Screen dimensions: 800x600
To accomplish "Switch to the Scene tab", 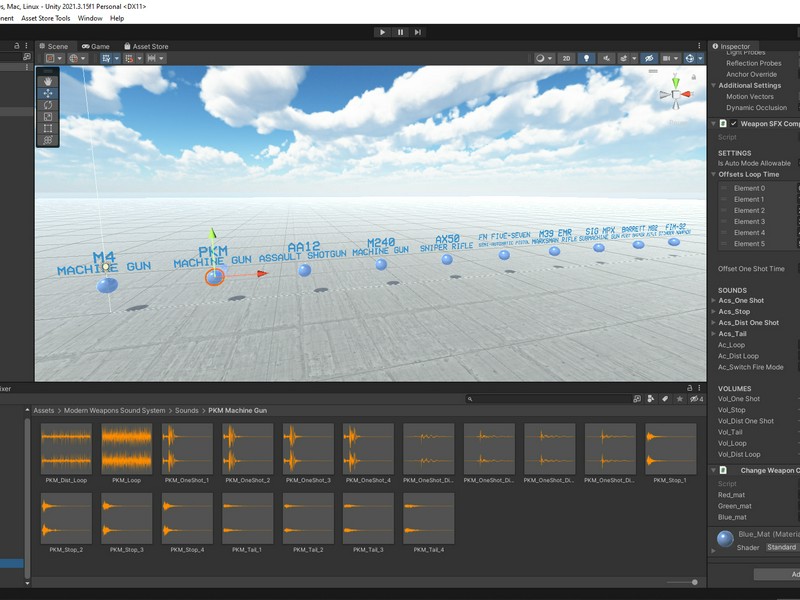I will tap(54, 46).
